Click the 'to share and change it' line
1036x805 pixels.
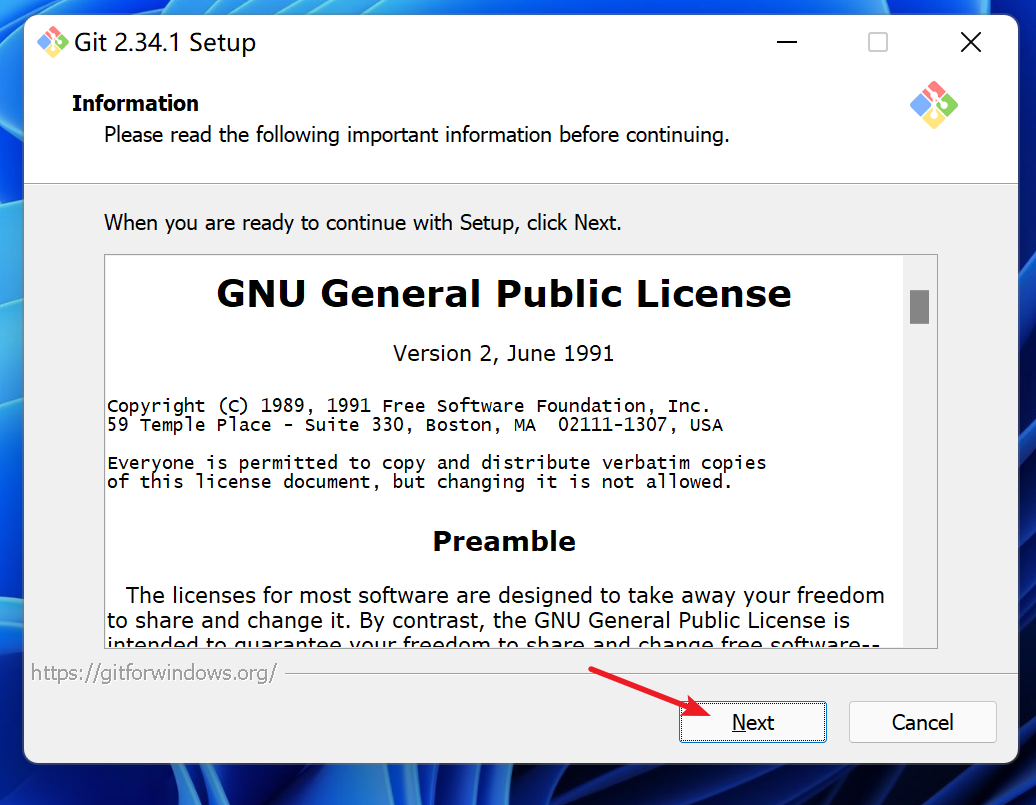[x=478, y=621]
